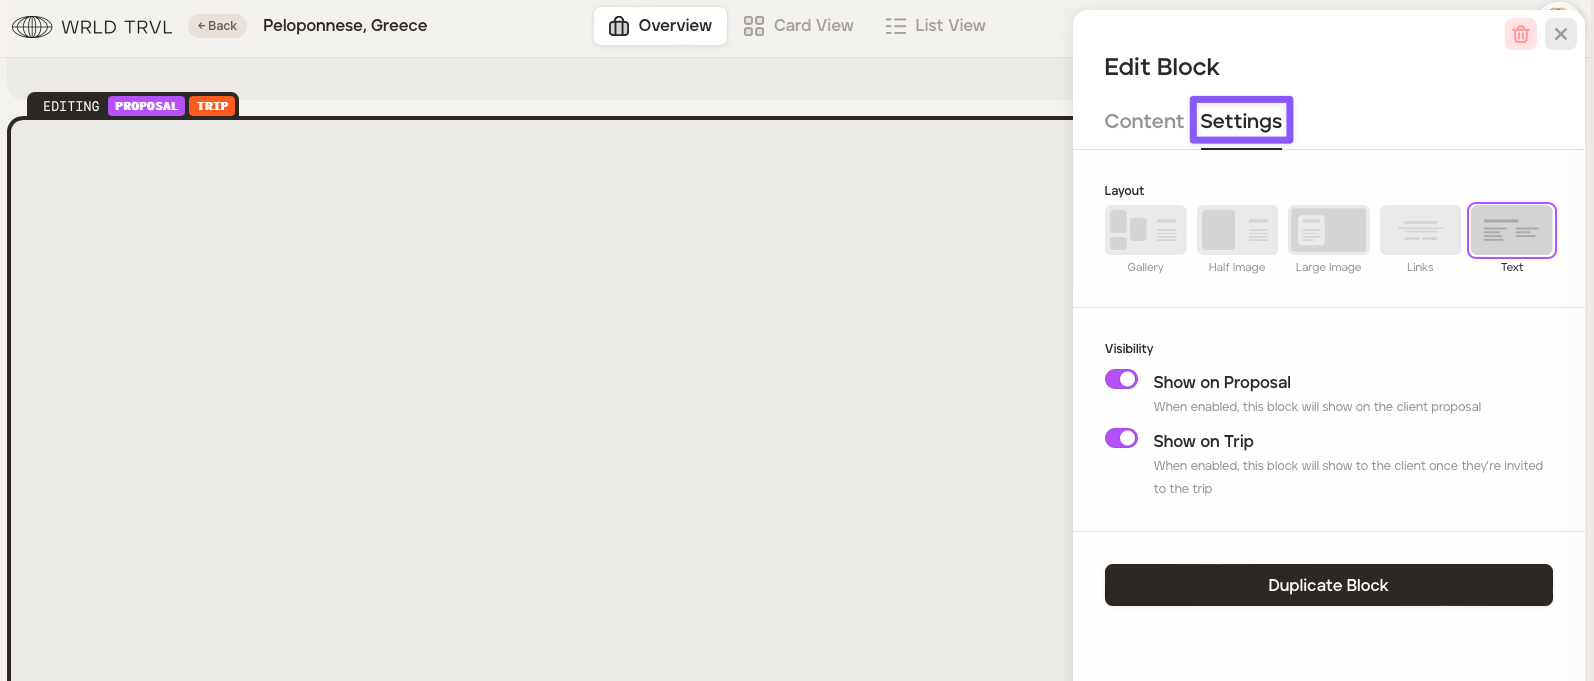Choose the Half Image layout
Viewport: 1594px width, 681px height.
click(x=1237, y=231)
